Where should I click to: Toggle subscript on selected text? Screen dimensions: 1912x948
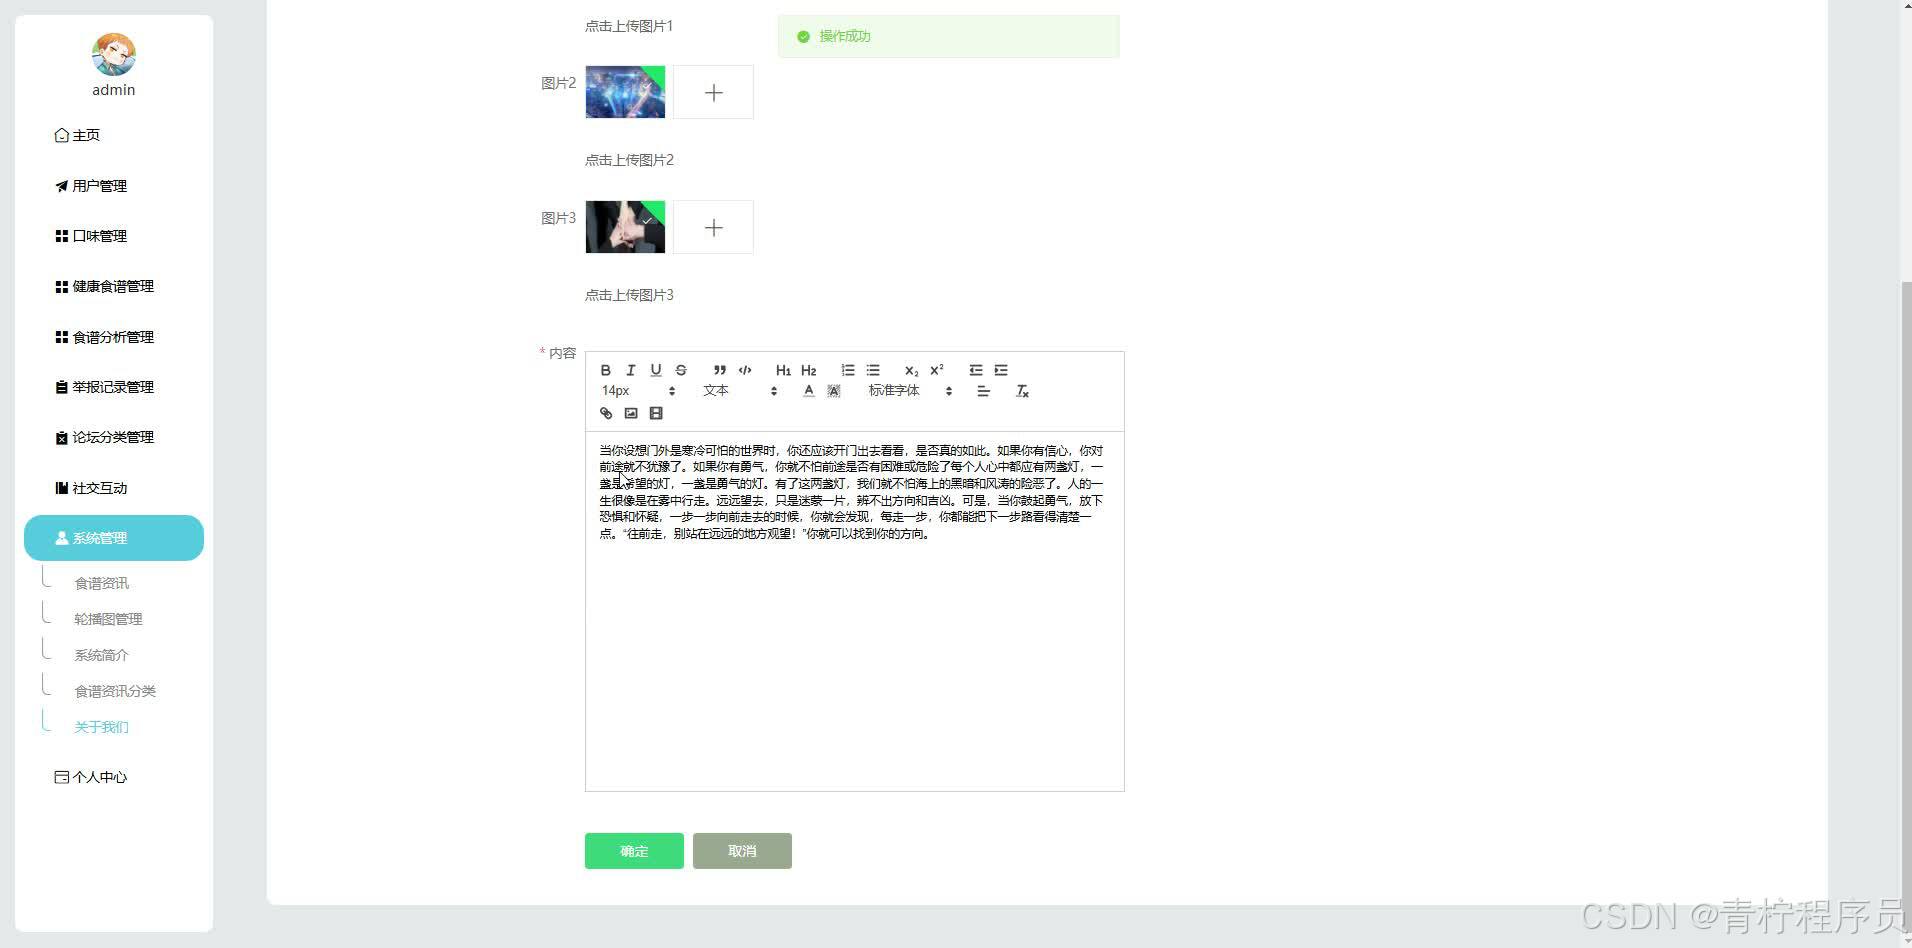coord(912,370)
